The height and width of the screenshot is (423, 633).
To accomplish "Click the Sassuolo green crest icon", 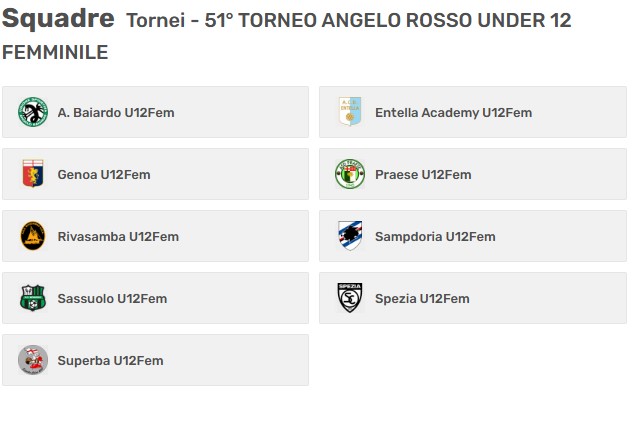I will coord(33,298).
